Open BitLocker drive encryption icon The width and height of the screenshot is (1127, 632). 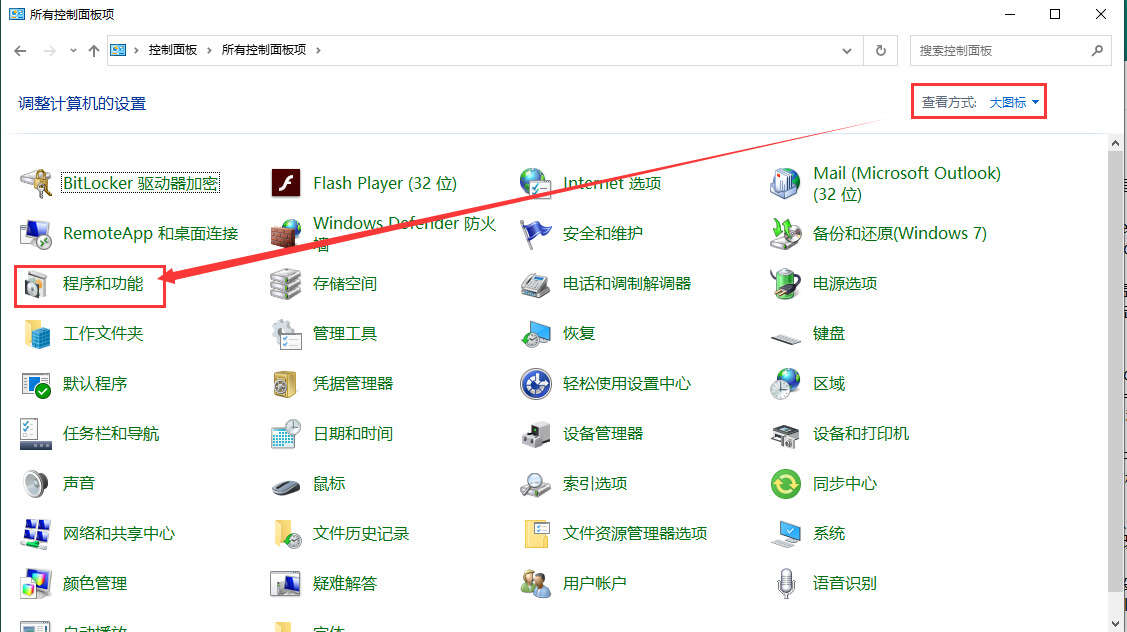click(x=36, y=183)
